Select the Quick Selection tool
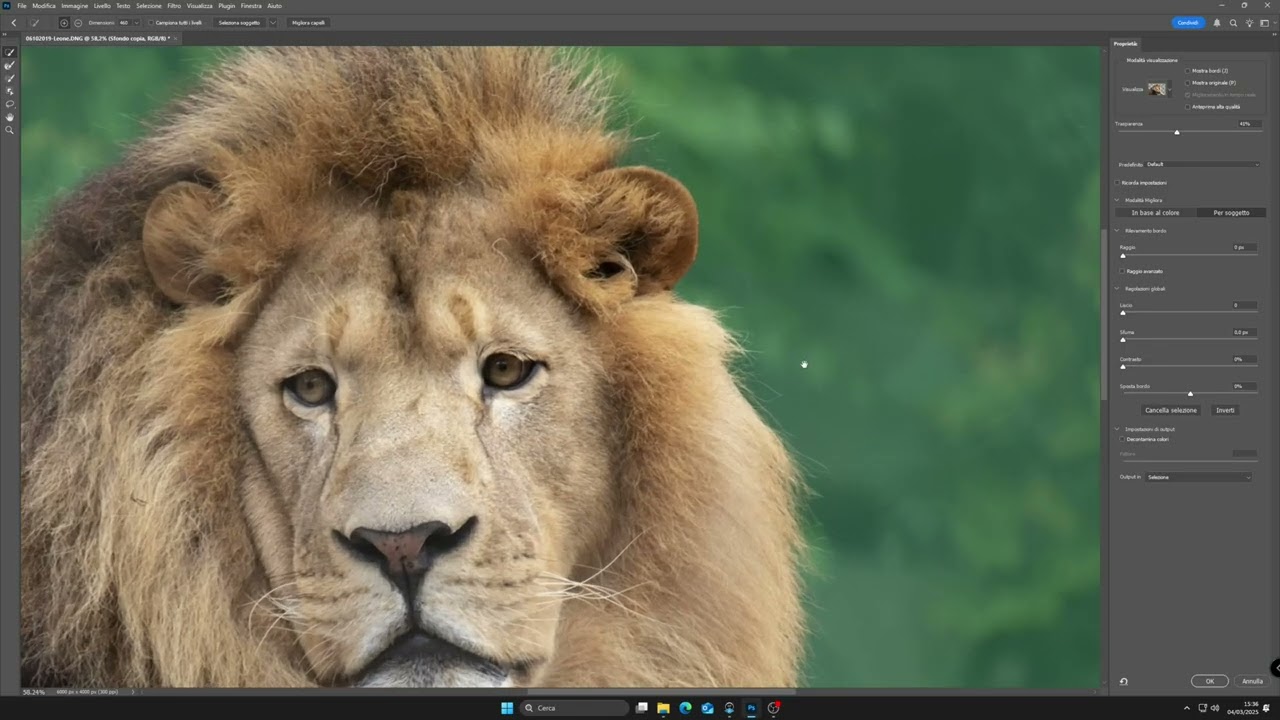Image resolution: width=1280 pixels, height=720 pixels. tap(10, 52)
